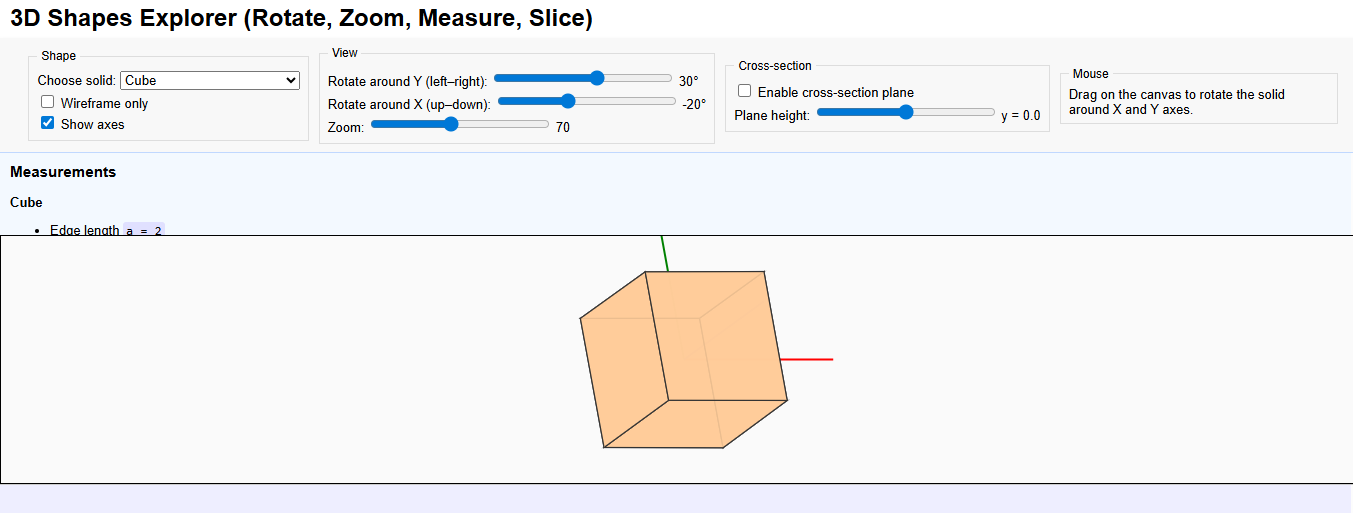Open the Choose solid dropdown

click(x=210, y=81)
